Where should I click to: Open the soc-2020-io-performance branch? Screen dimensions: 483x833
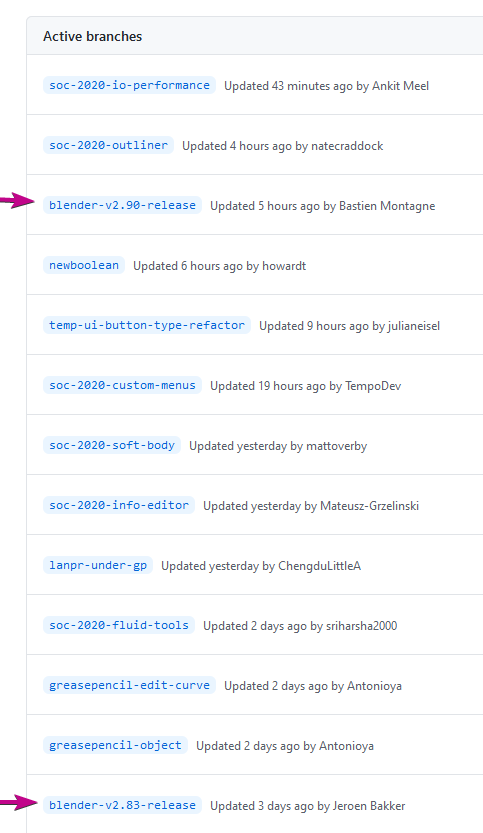[129, 85]
